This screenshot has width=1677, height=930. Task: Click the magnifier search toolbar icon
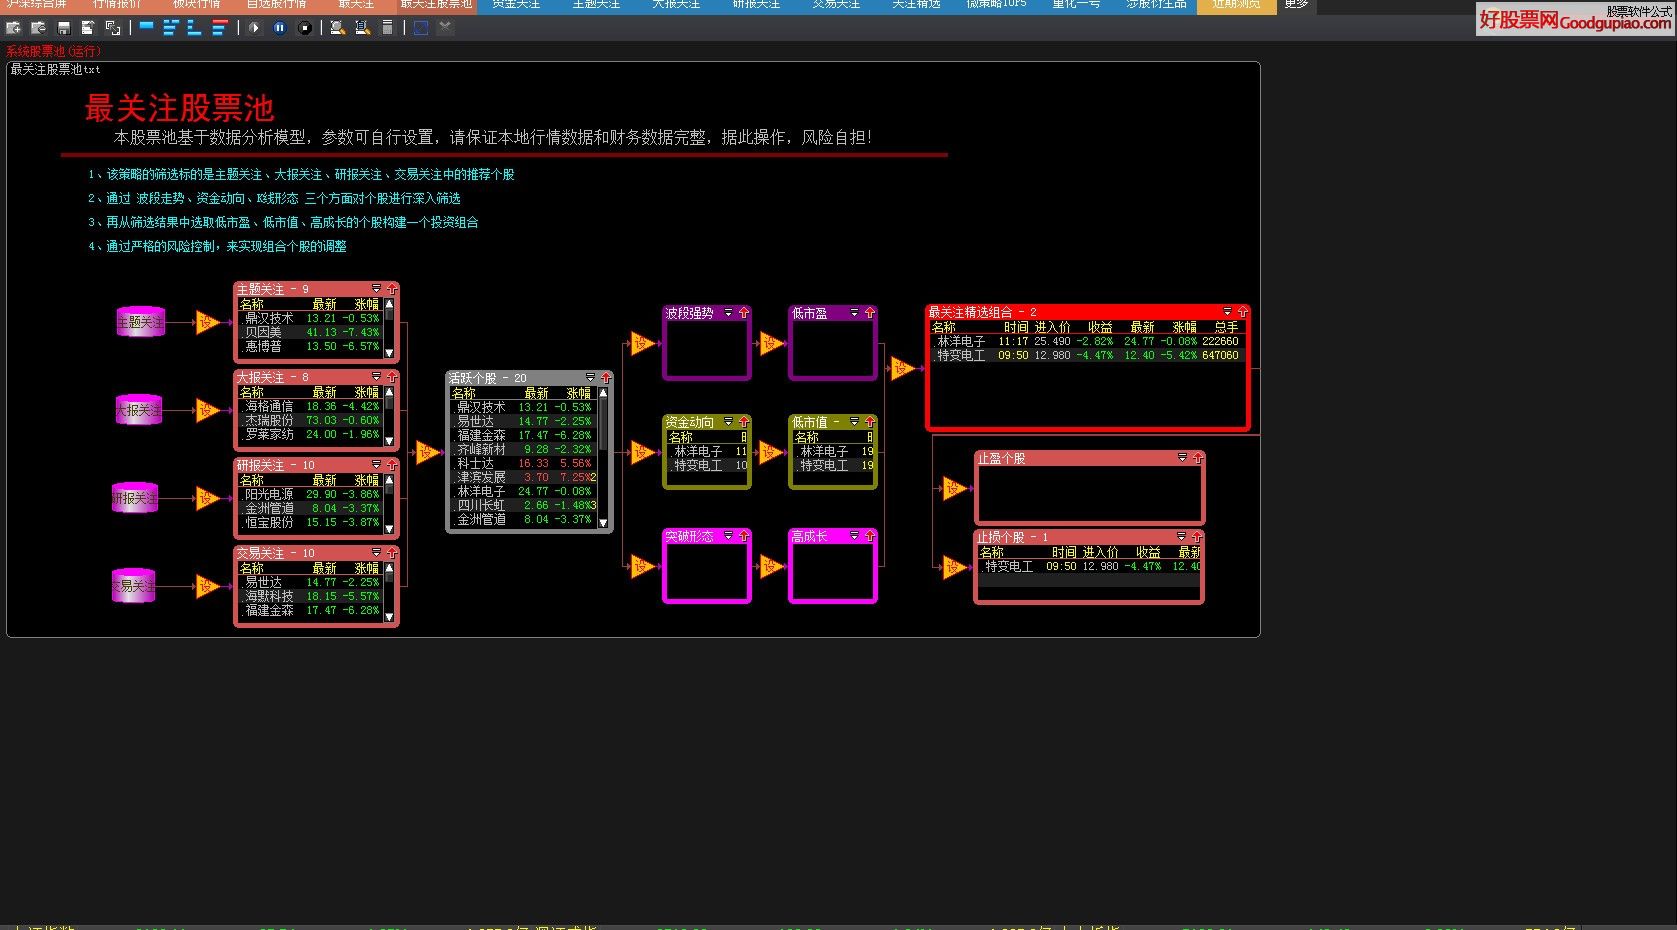[339, 28]
